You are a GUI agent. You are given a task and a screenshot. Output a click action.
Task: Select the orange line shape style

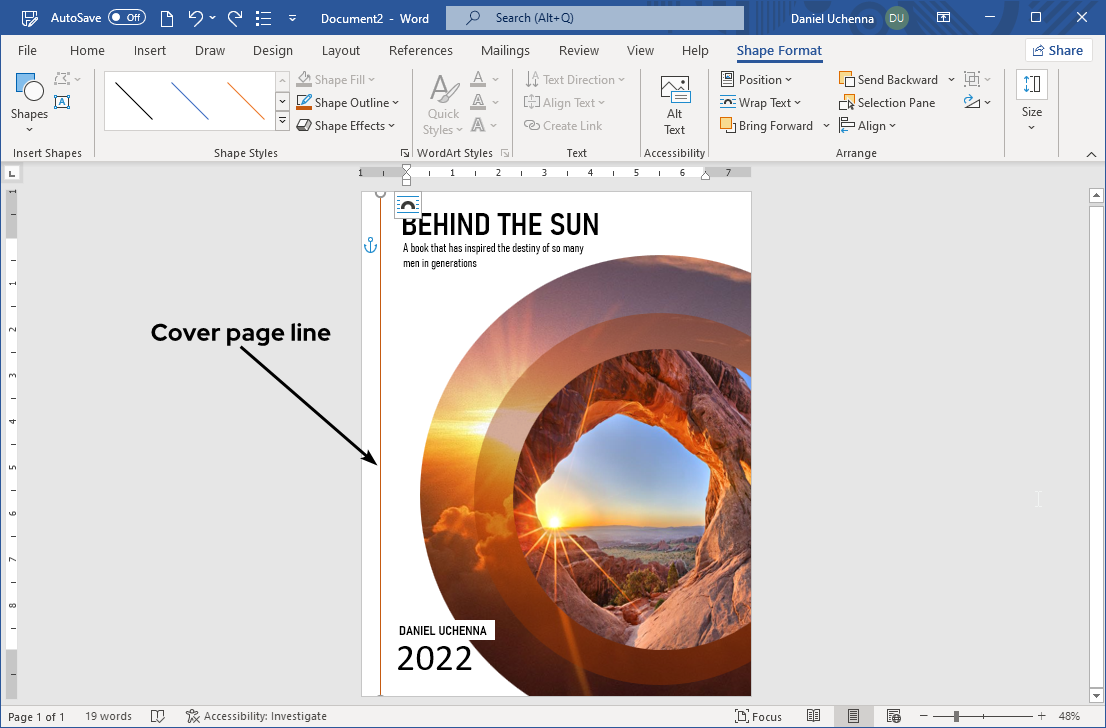click(x=245, y=101)
